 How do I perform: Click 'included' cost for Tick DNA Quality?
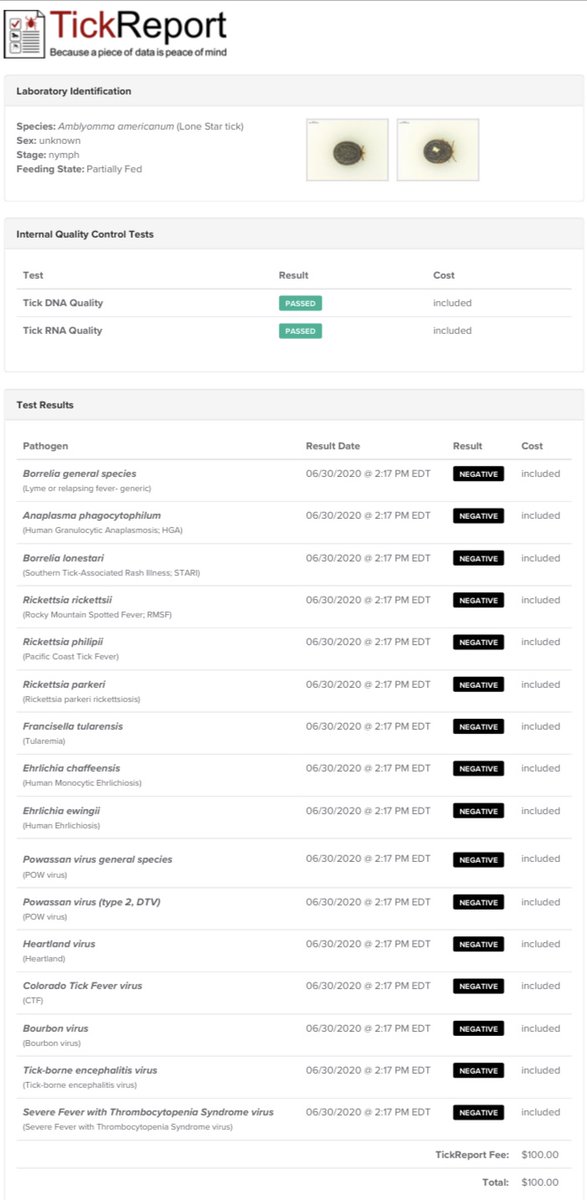click(452, 303)
